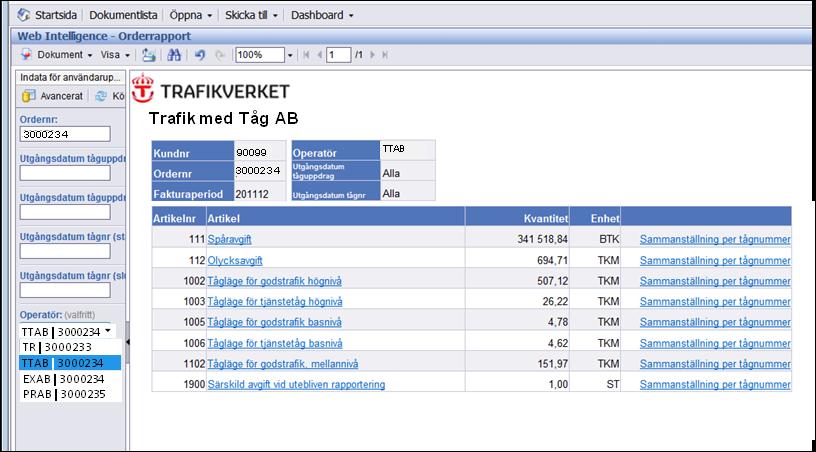Click the Kundnr value 90099
The width and height of the screenshot is (816, 452).
pos(251,152)
